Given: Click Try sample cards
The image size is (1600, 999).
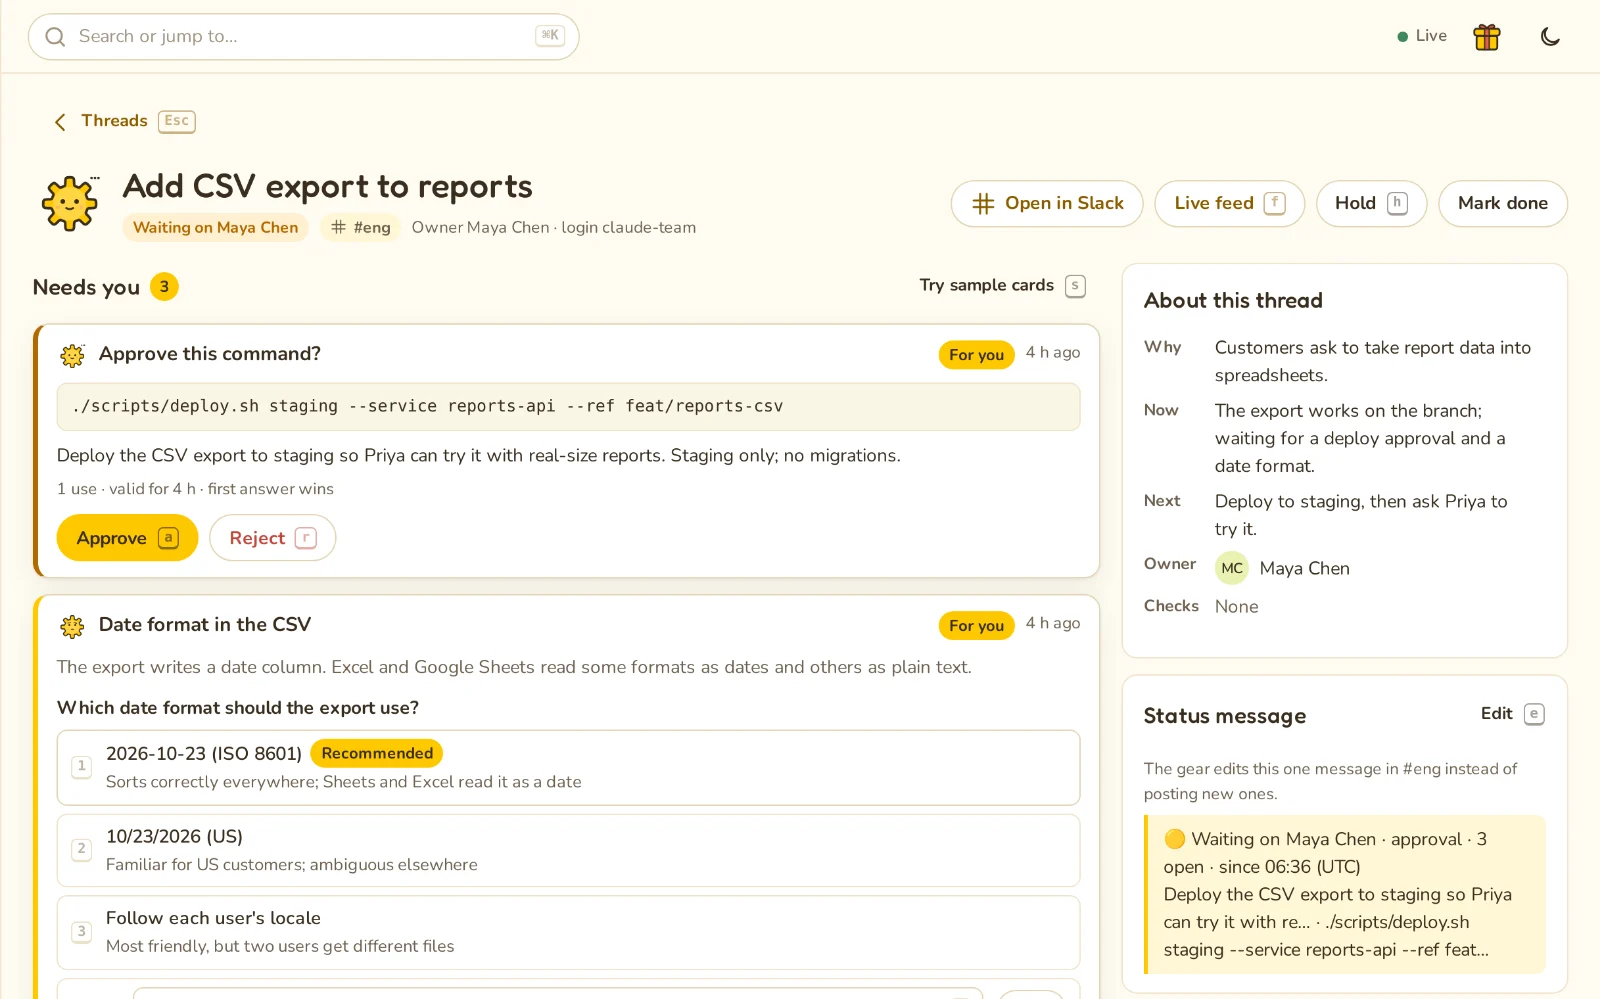Looking at the screenshot, I should (x=1002, y=286).
